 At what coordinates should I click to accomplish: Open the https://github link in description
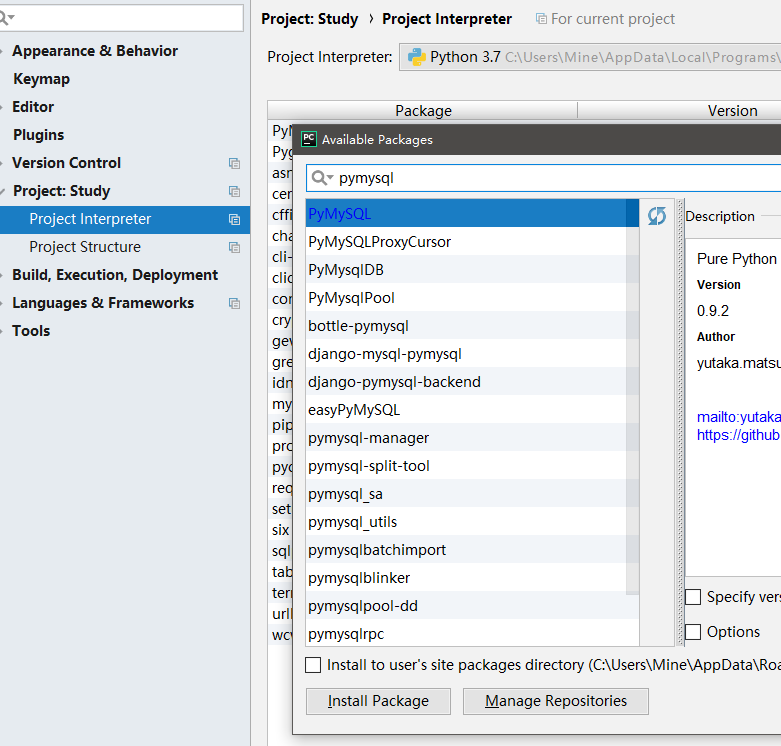739,435
